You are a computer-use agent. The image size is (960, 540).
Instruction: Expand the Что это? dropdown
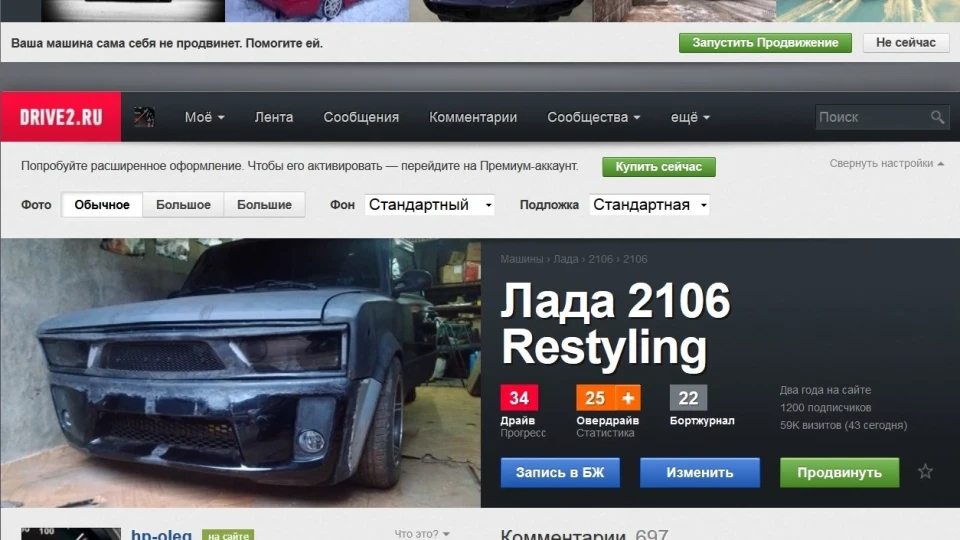422,534
